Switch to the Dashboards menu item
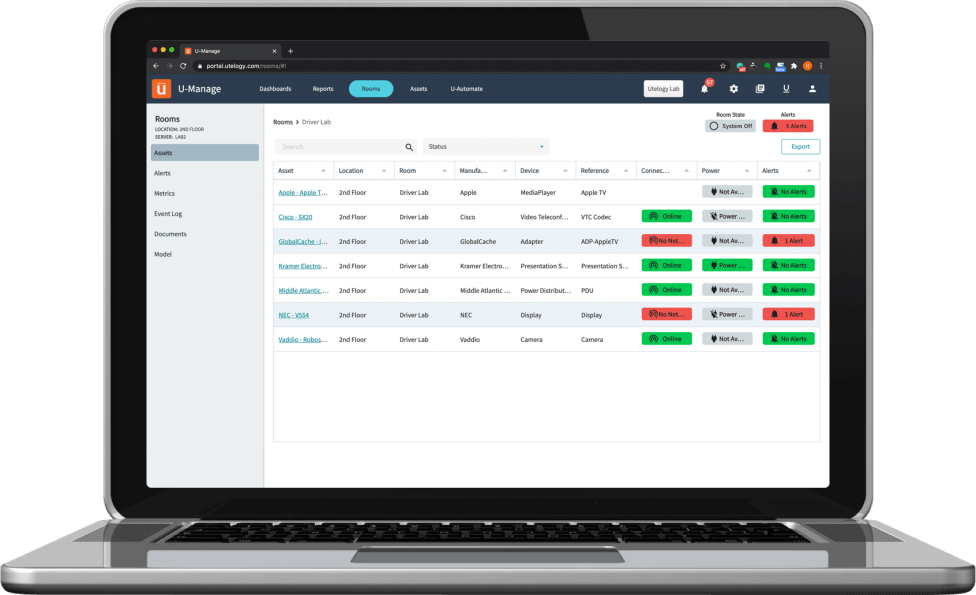 (275, 89)
